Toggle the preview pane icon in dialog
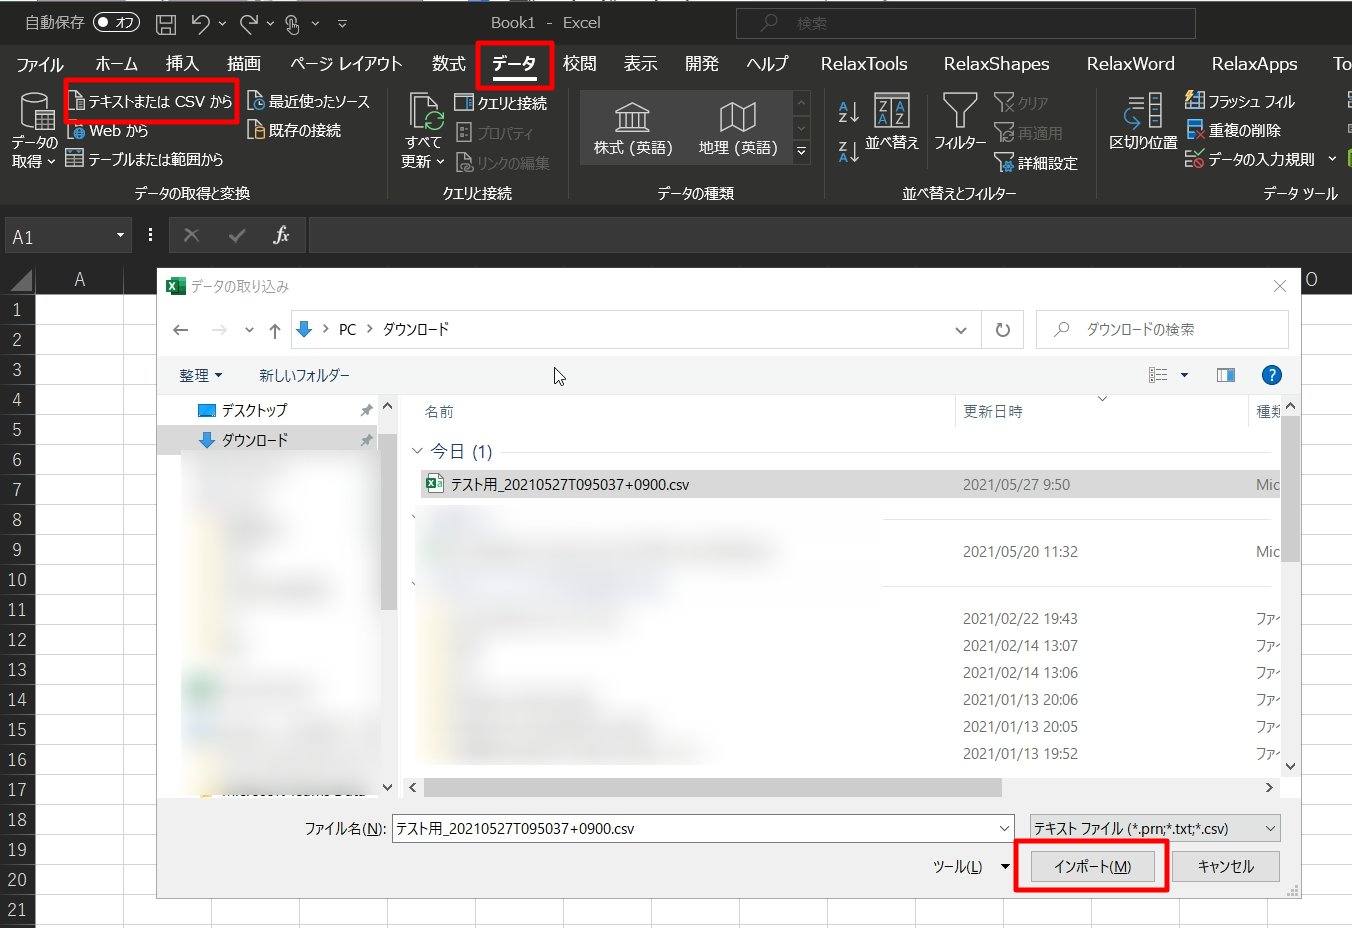Image resolution: width=1352 pixels, height=928 pixels. [1225, 375]
